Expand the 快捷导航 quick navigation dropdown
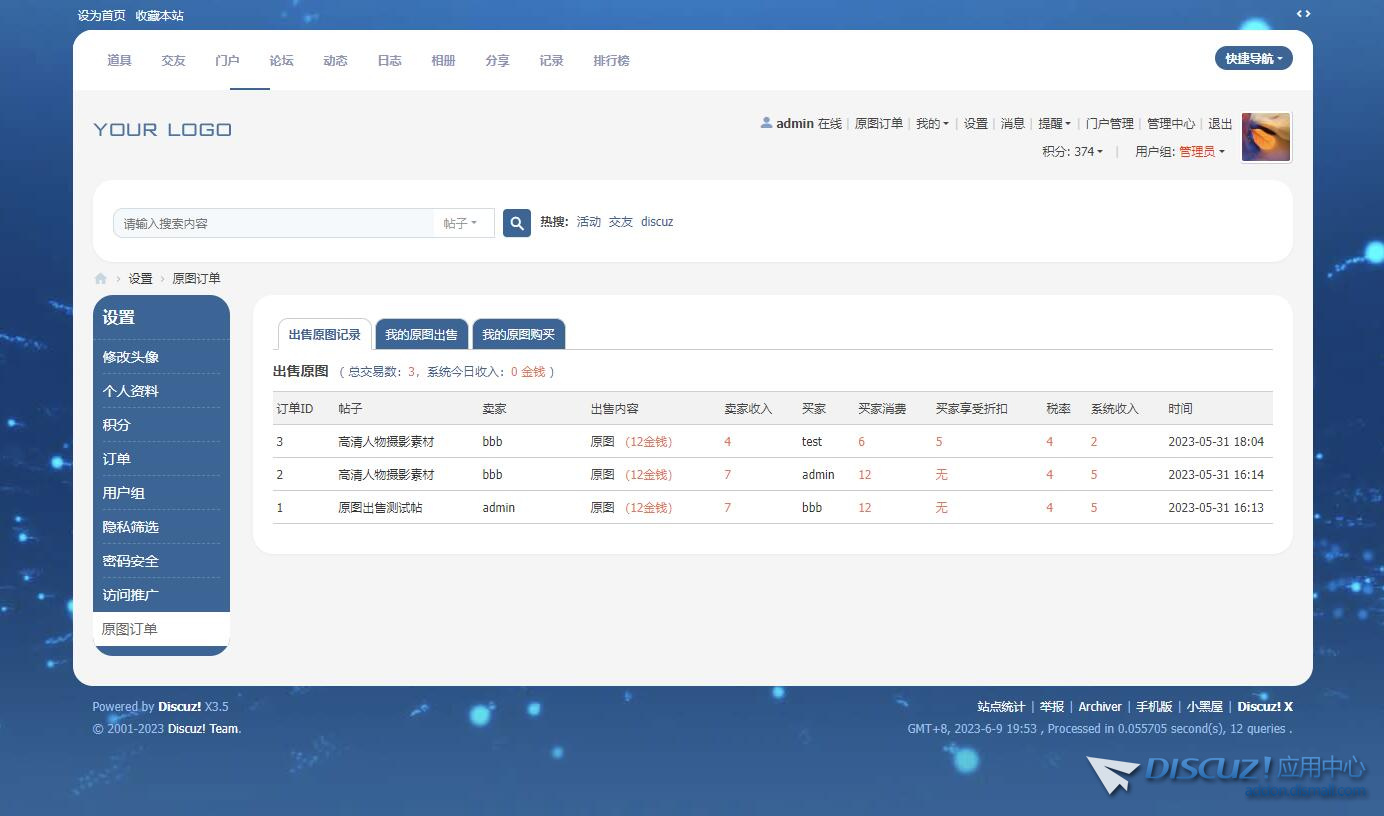The image size is (1384, 816). [1253, 59]
